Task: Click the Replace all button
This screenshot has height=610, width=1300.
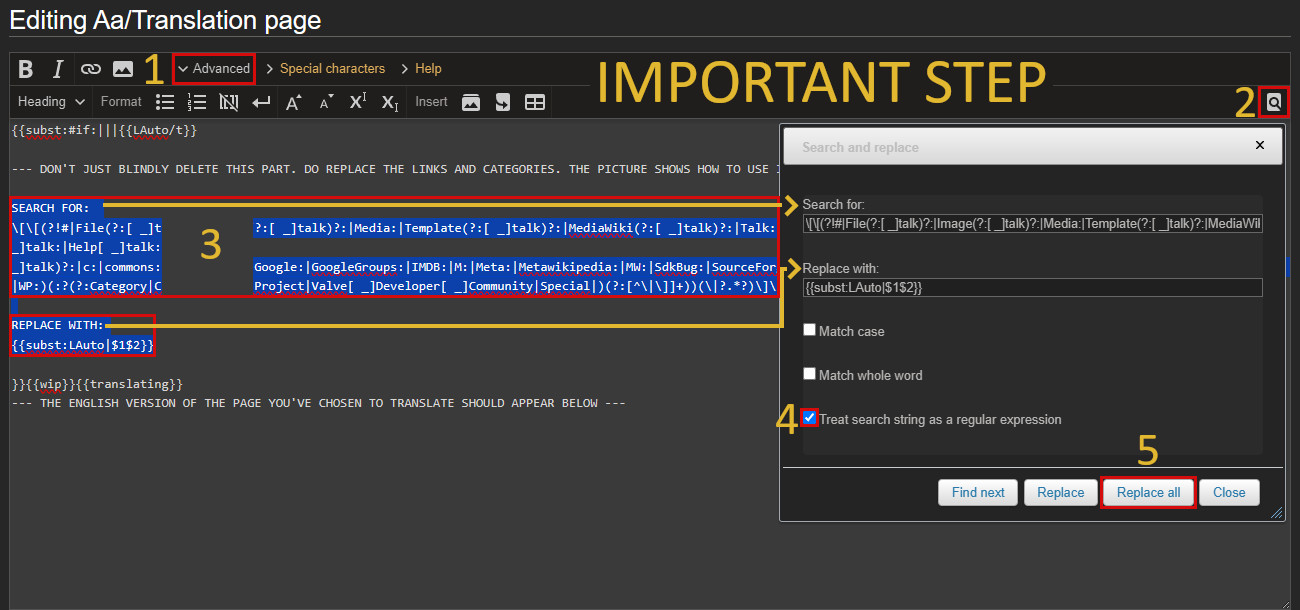Action: [x=1148, y=492]
